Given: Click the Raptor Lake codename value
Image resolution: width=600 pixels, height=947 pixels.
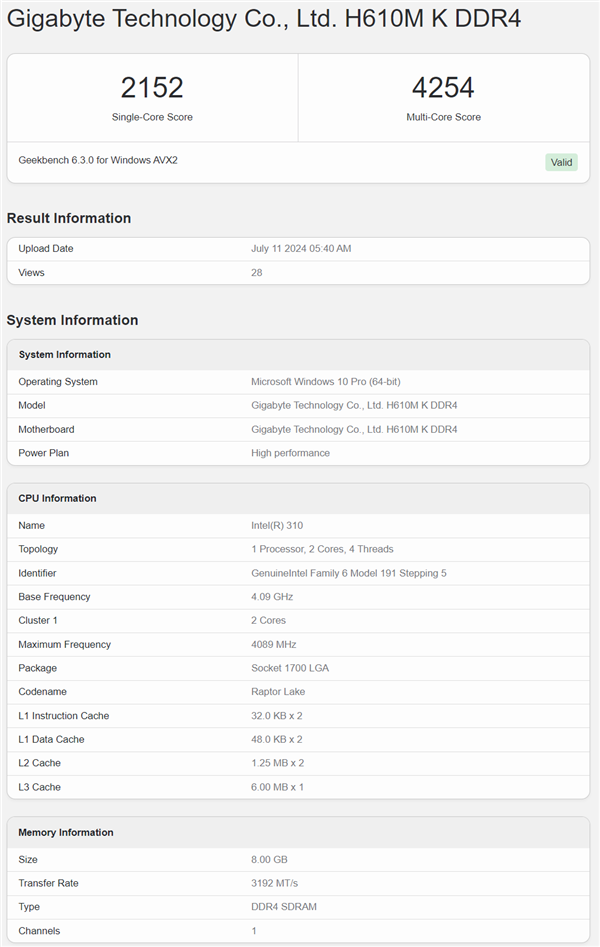Looking at the screenshot, I should 280,692.
